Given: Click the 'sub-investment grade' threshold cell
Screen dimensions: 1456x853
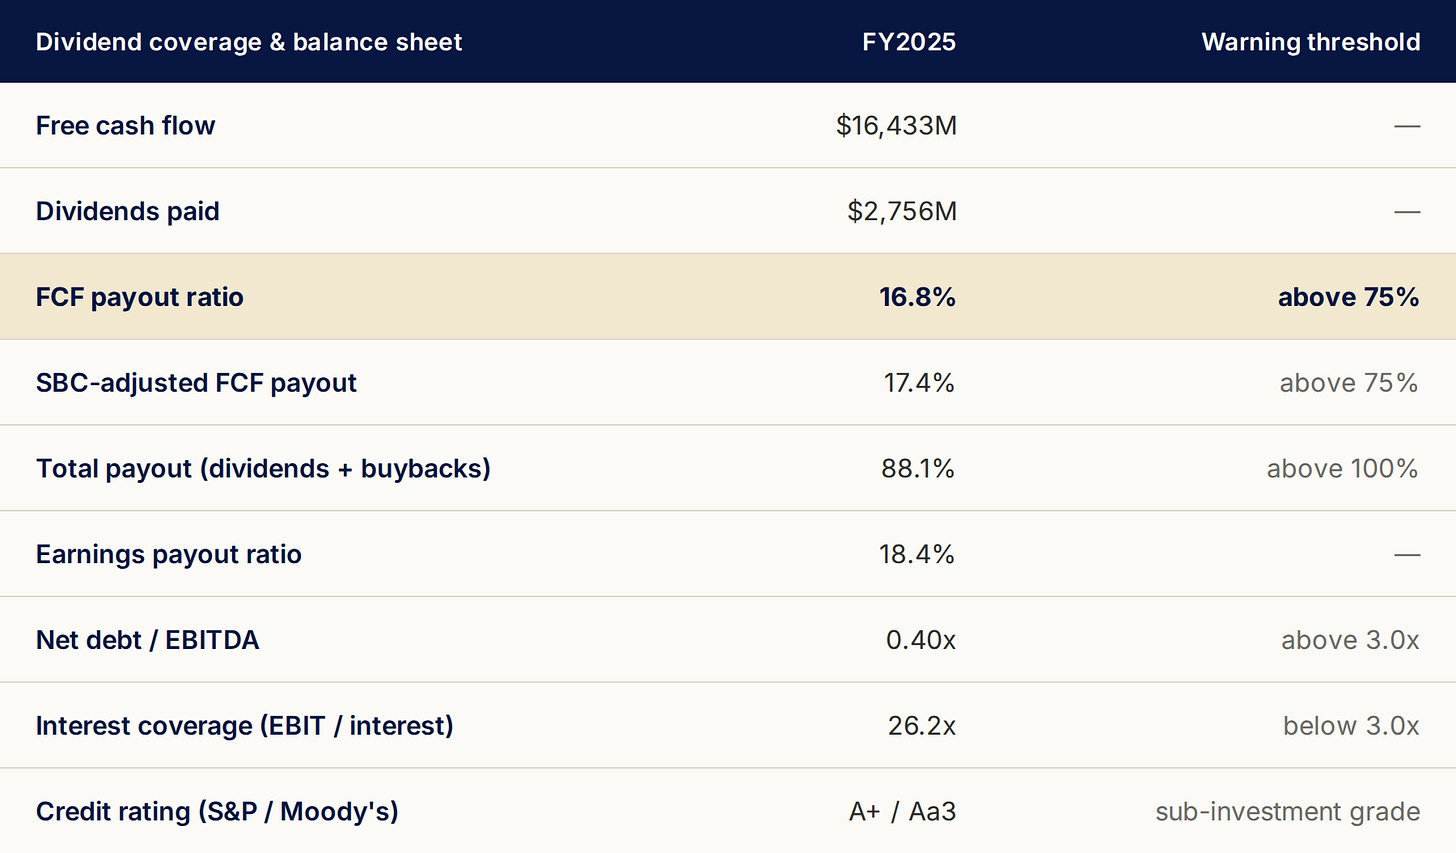Looking at the screenshot, I should (1288, 811).
